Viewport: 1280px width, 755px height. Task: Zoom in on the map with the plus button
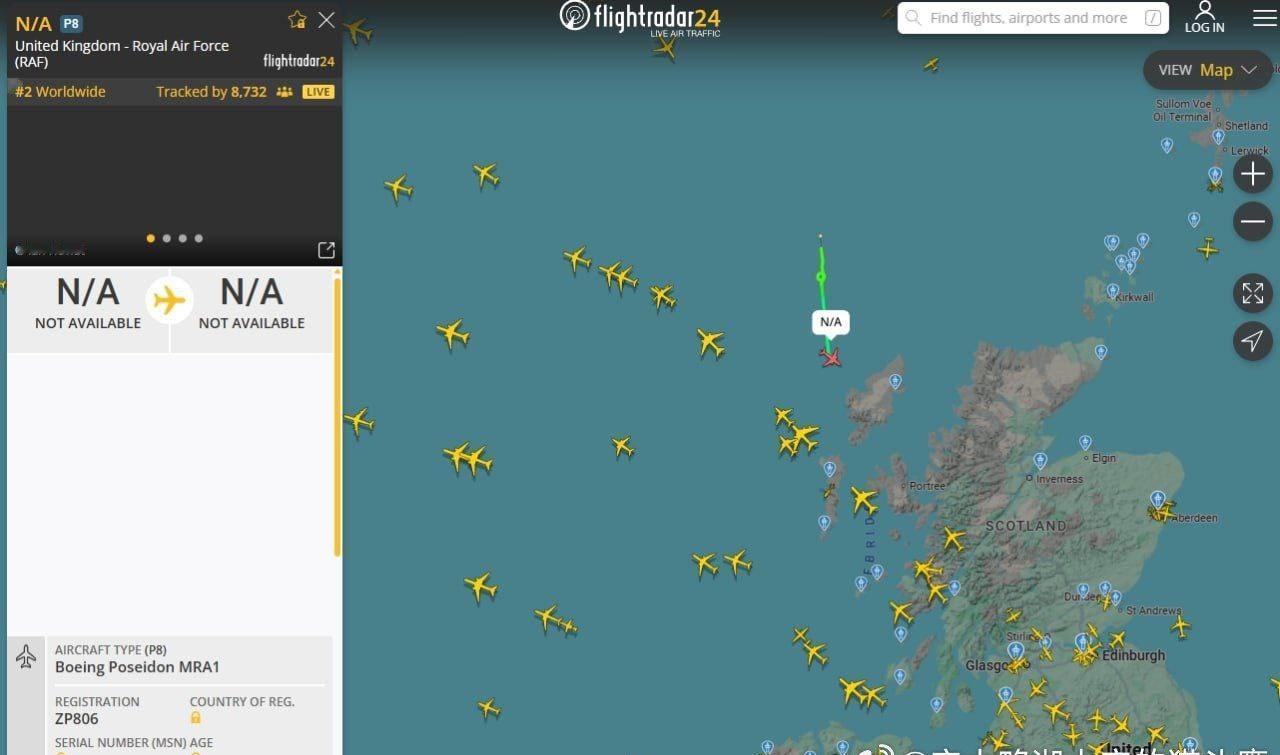(1252, 174)
